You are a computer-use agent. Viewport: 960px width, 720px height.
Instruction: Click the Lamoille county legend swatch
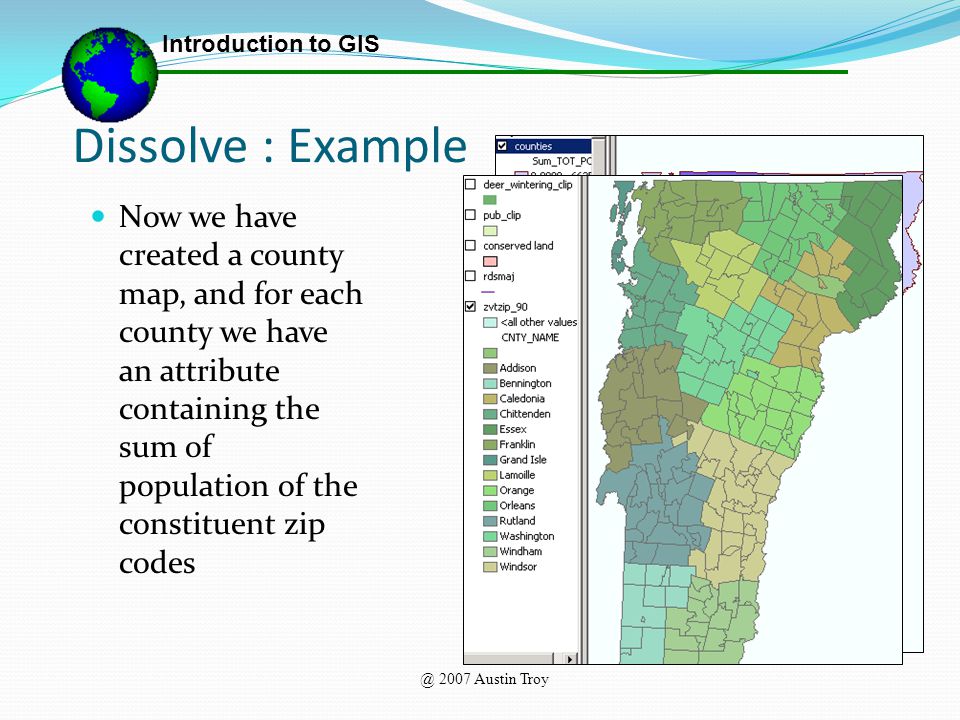(x=490, y=475)
